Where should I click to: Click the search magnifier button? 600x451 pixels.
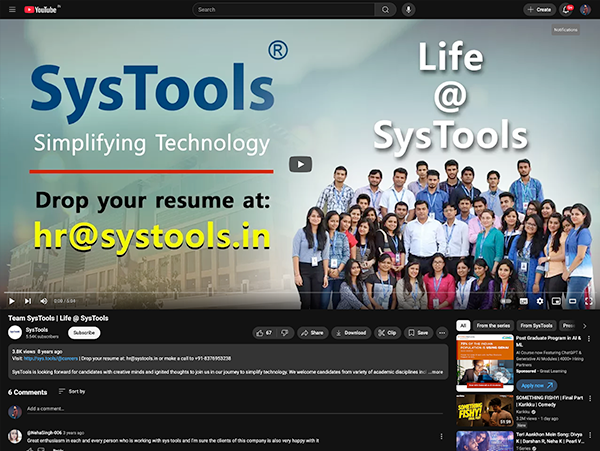[385, 10]
